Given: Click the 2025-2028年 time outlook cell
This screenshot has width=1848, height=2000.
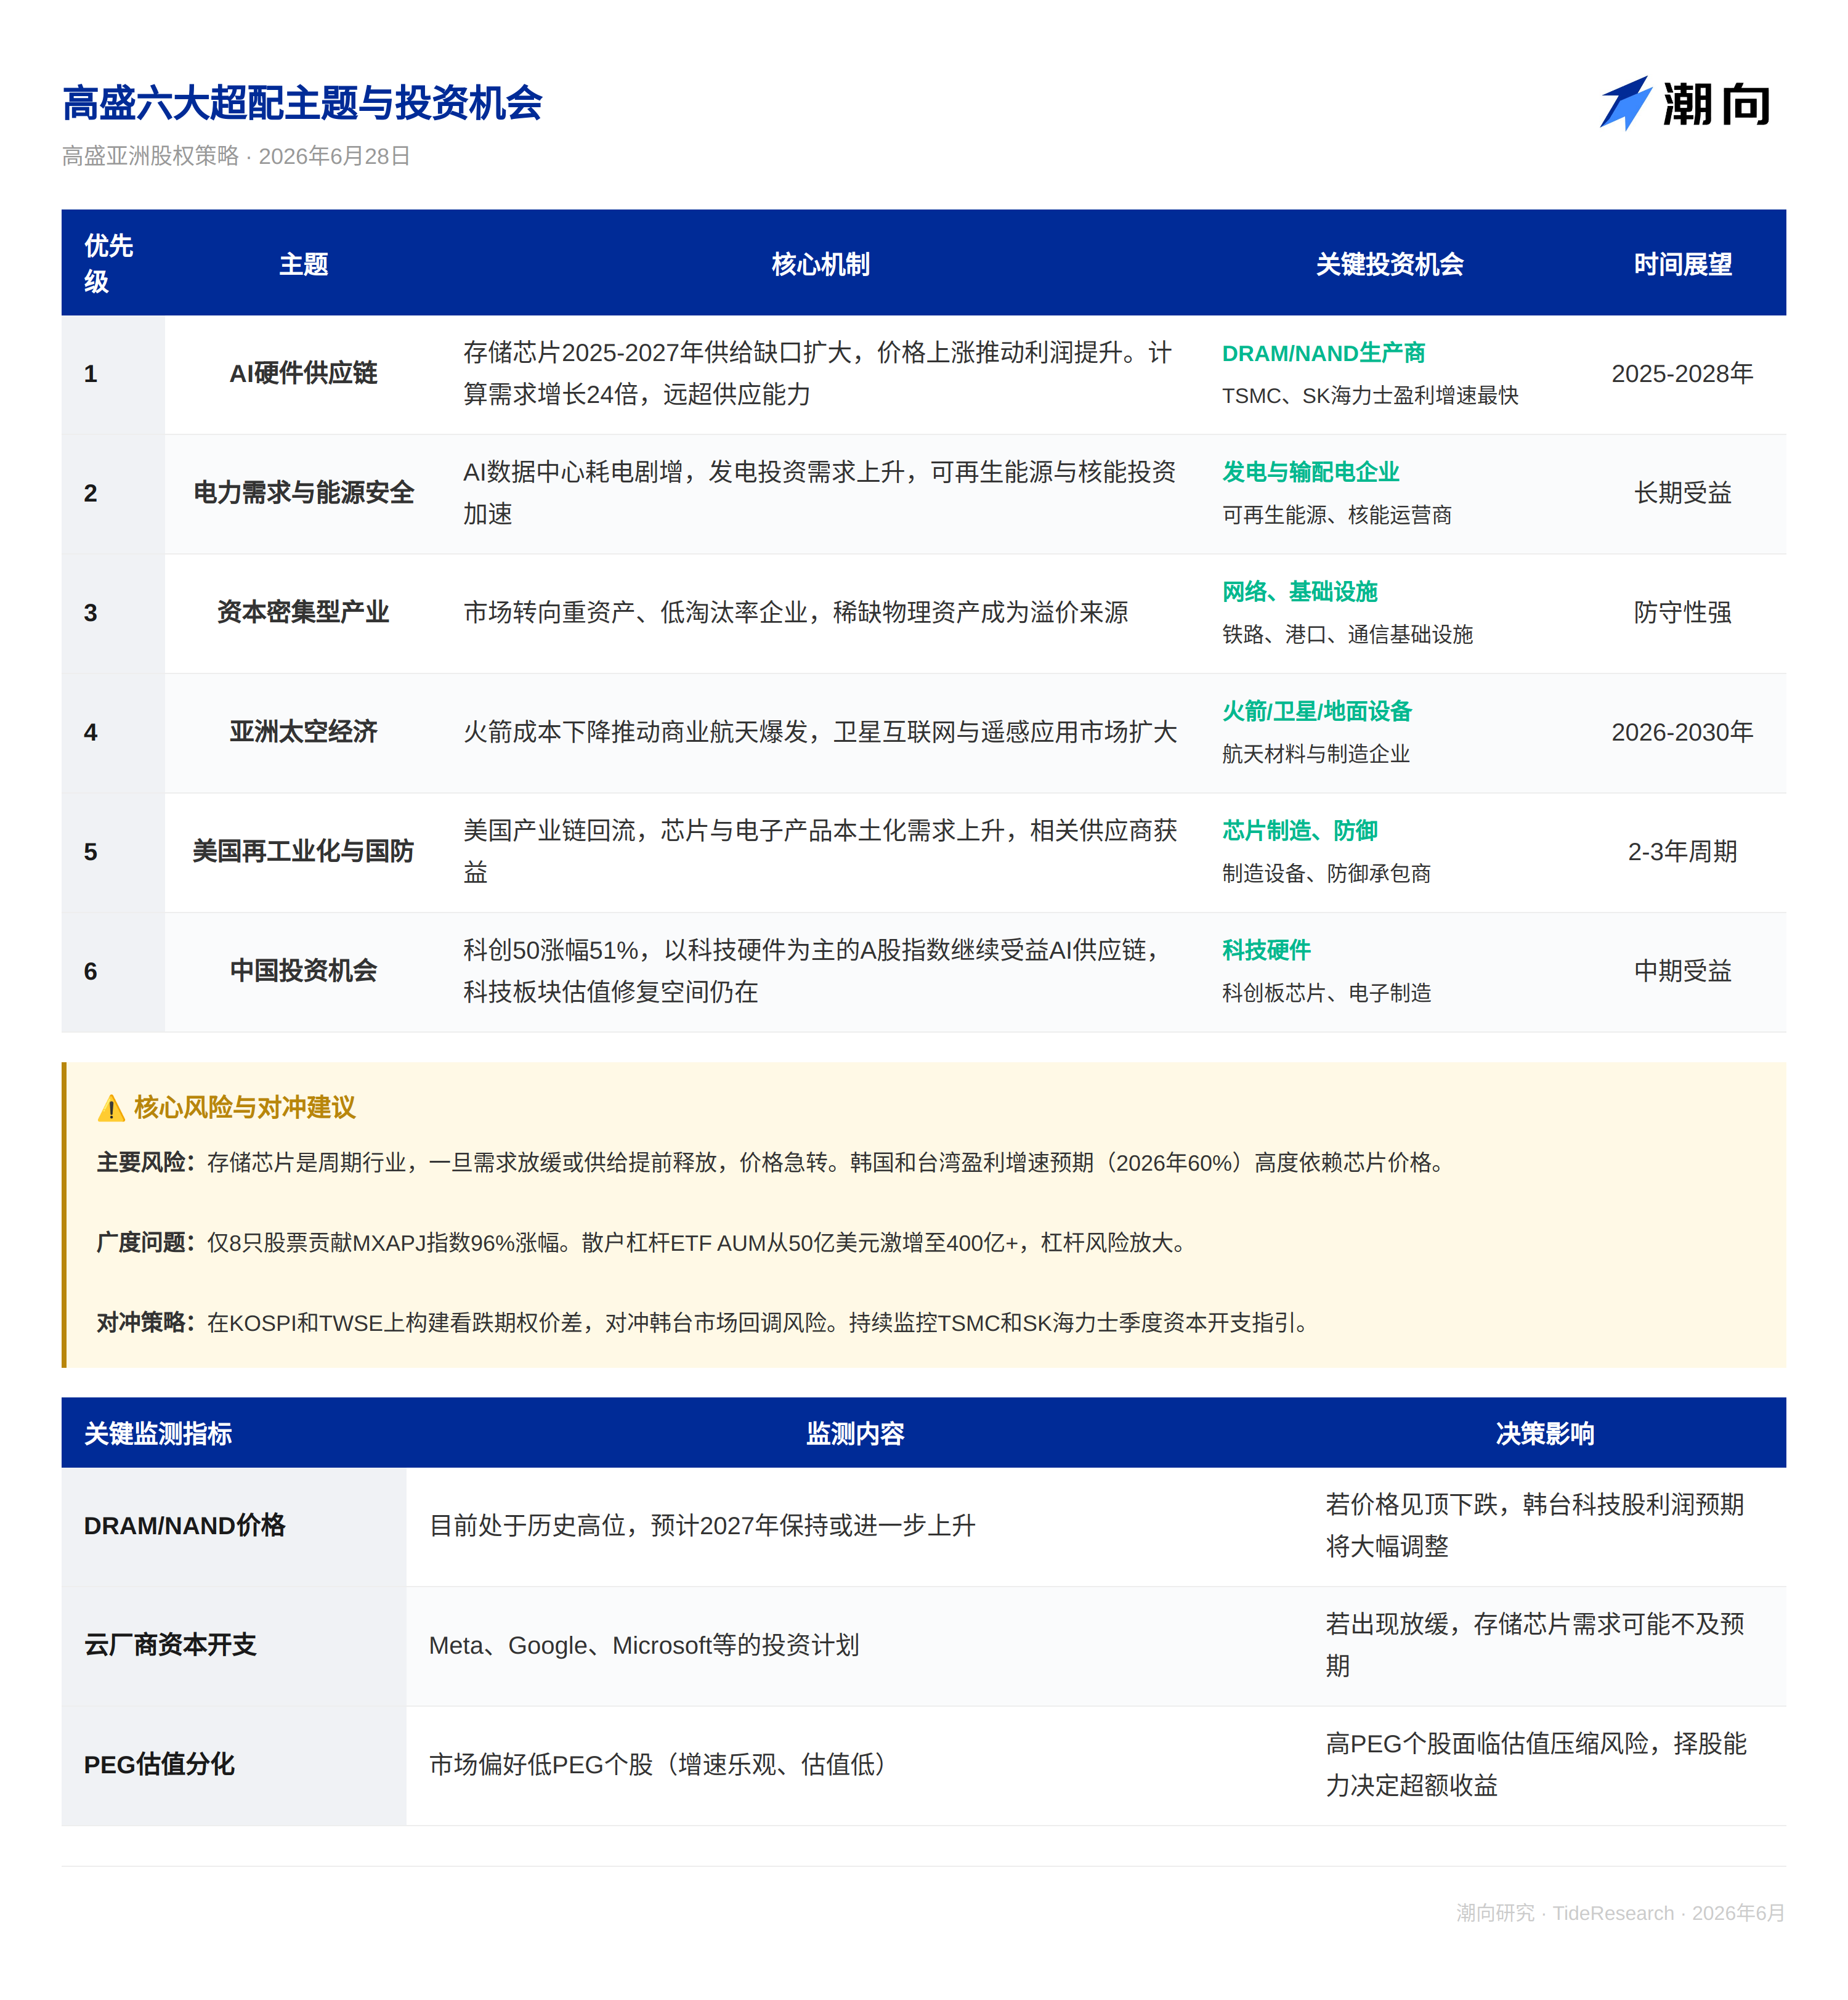Looking at the screenshot, I should coord(1682,374).
